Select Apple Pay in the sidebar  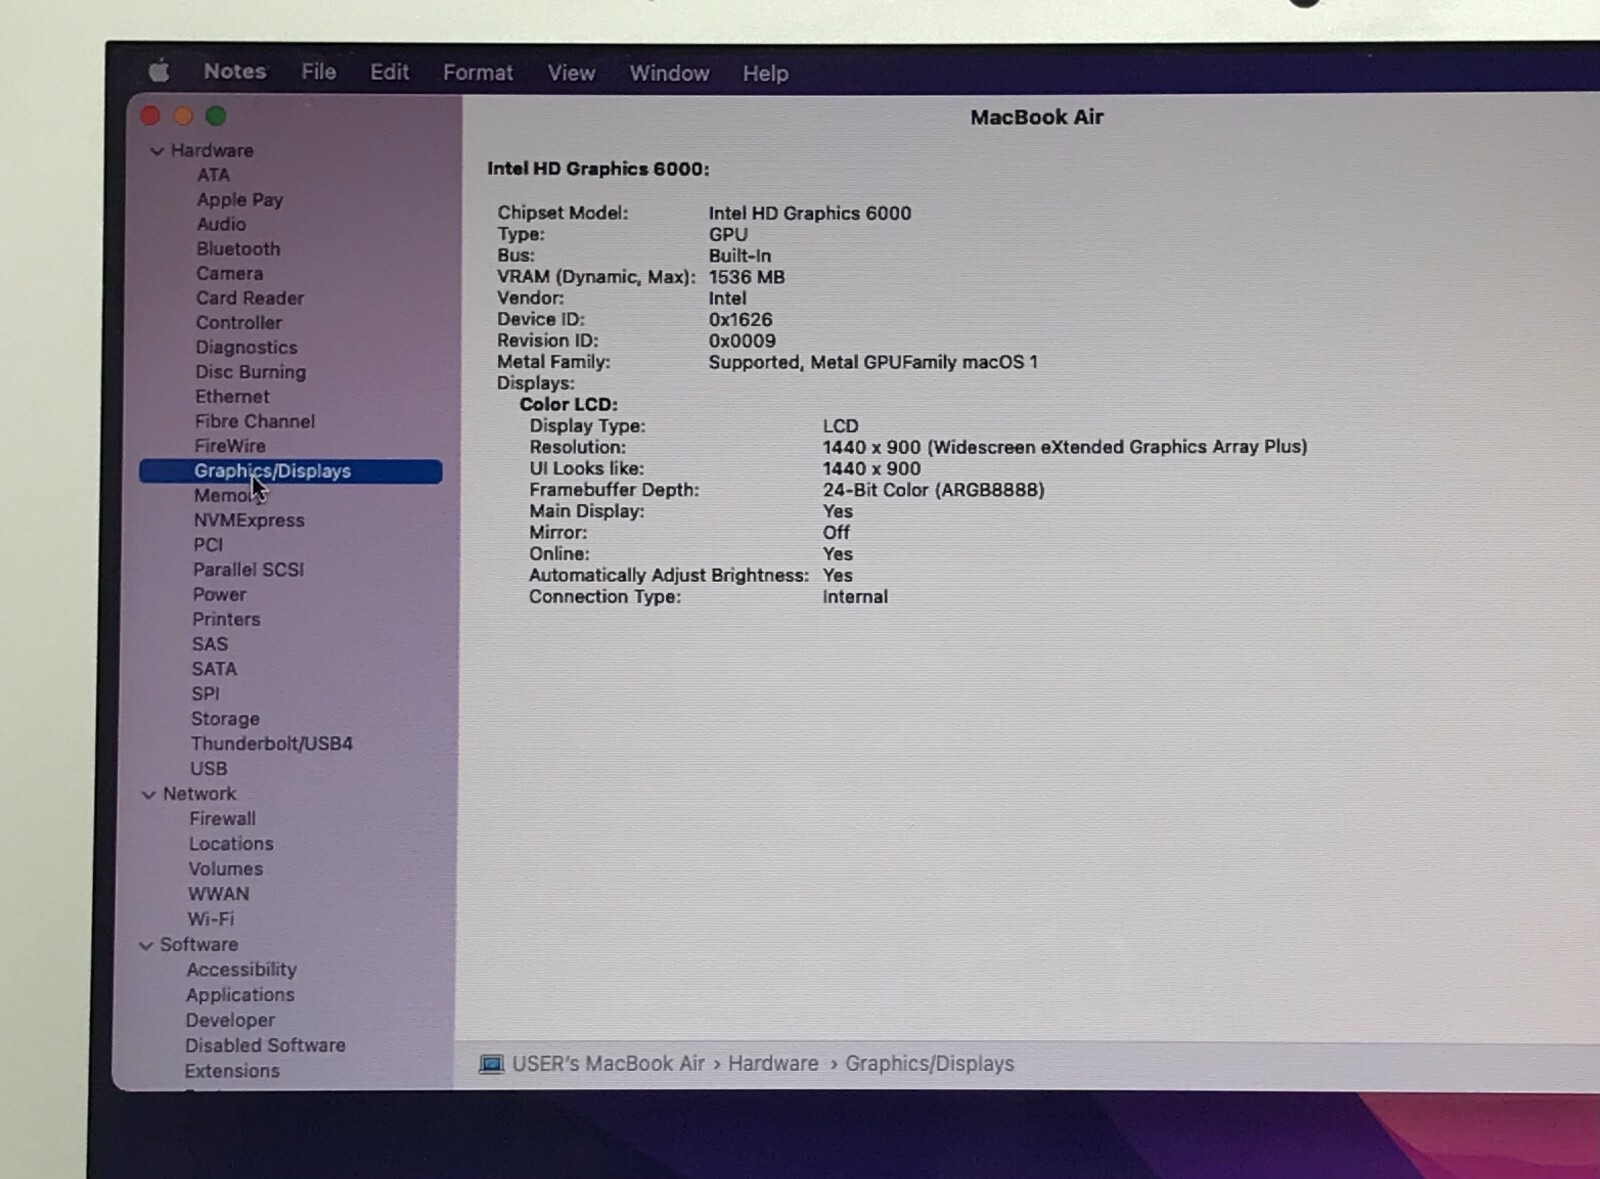[240, 200]
